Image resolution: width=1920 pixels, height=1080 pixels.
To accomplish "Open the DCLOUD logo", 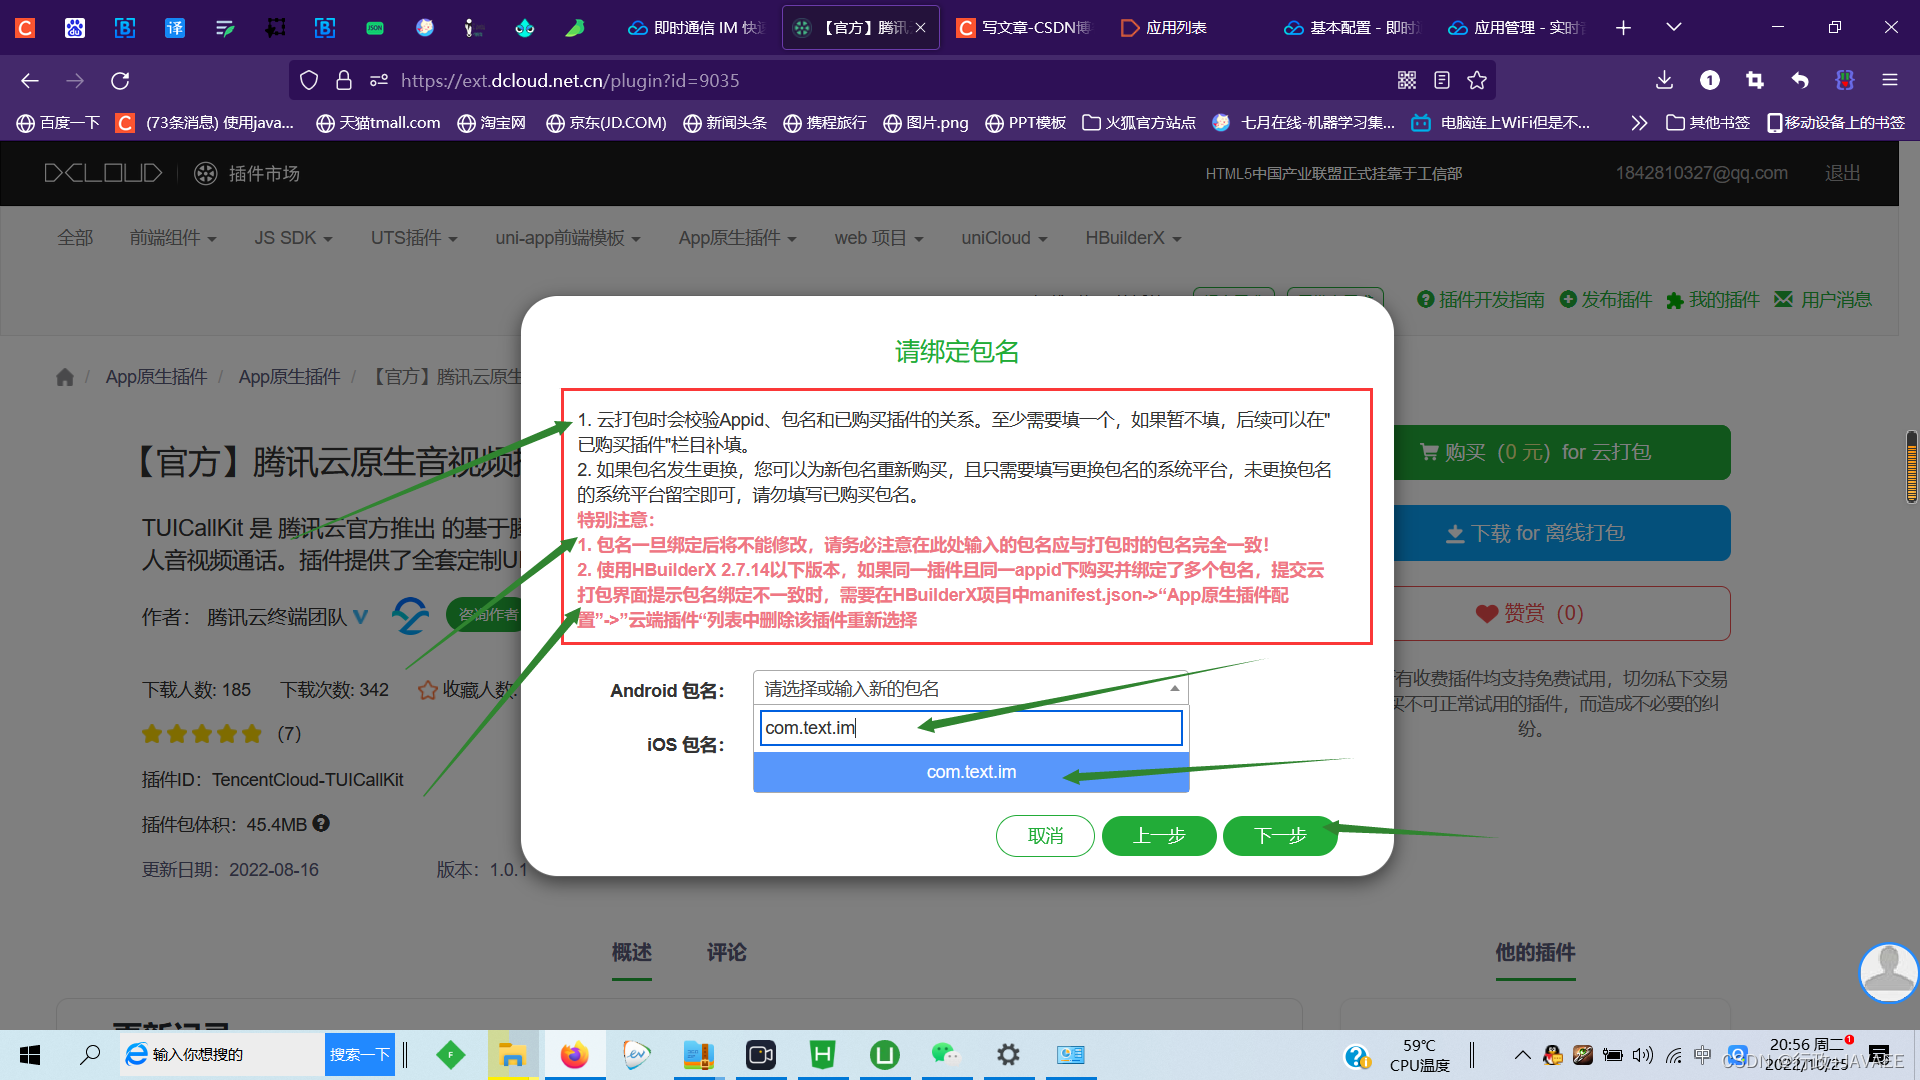I will (103, 173).
